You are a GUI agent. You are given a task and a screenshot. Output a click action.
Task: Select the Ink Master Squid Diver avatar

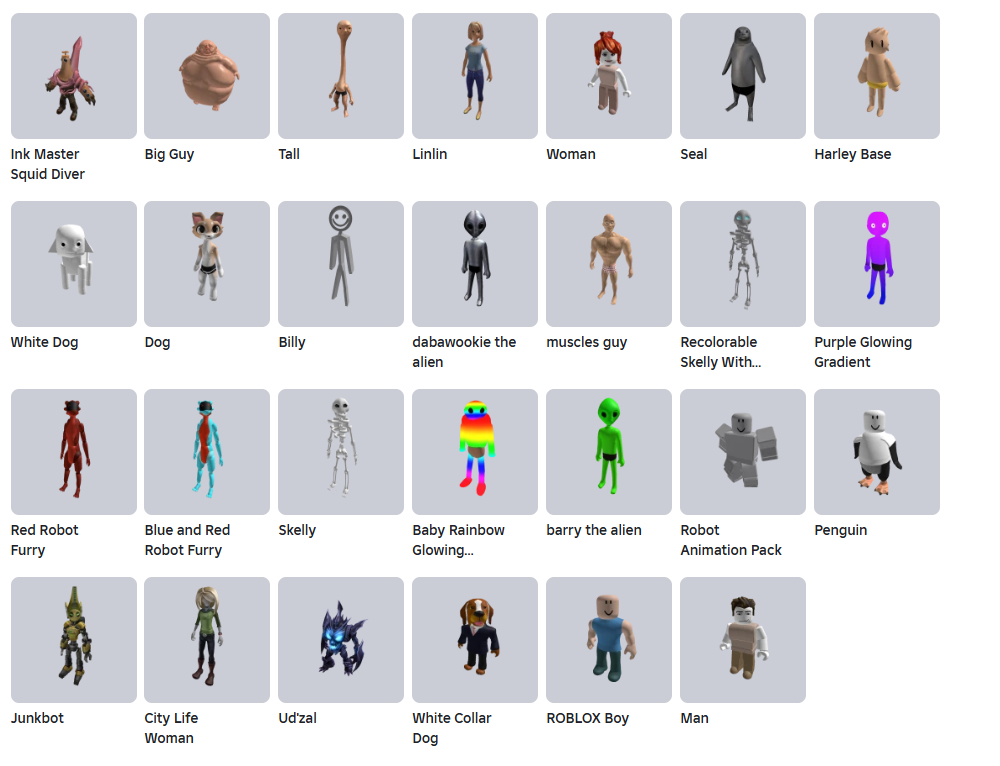pos(74,76)
